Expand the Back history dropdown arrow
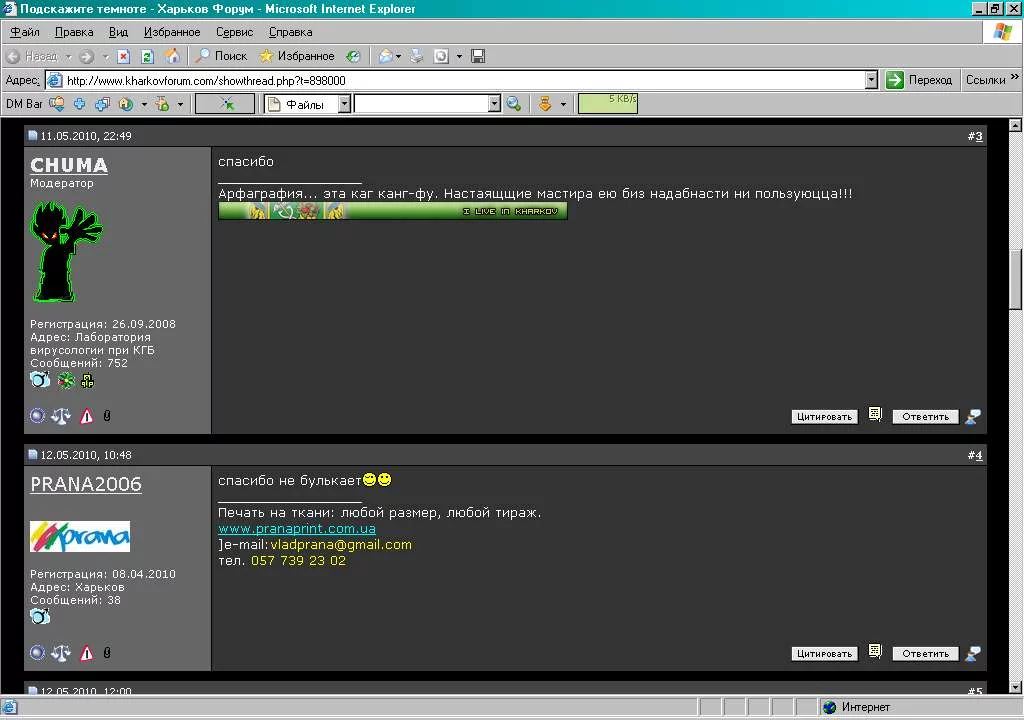This screenshot has height=720, width=1024. (69, 57)
